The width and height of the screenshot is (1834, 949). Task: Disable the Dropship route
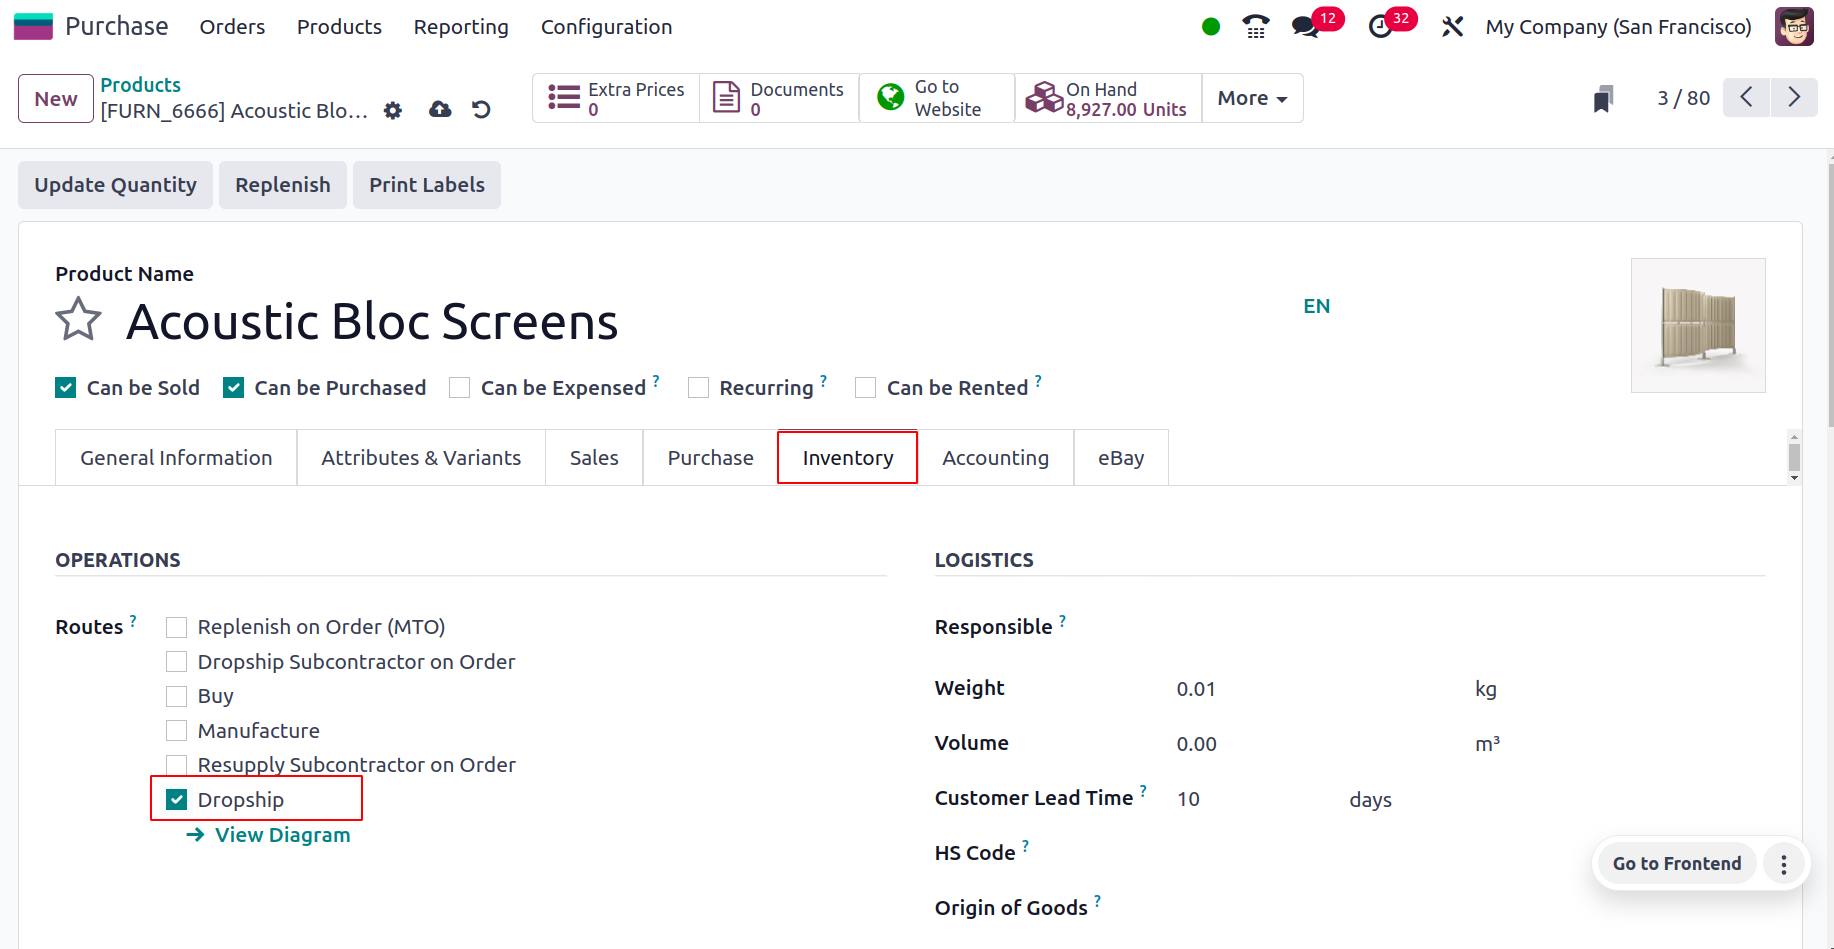[177, 799]
